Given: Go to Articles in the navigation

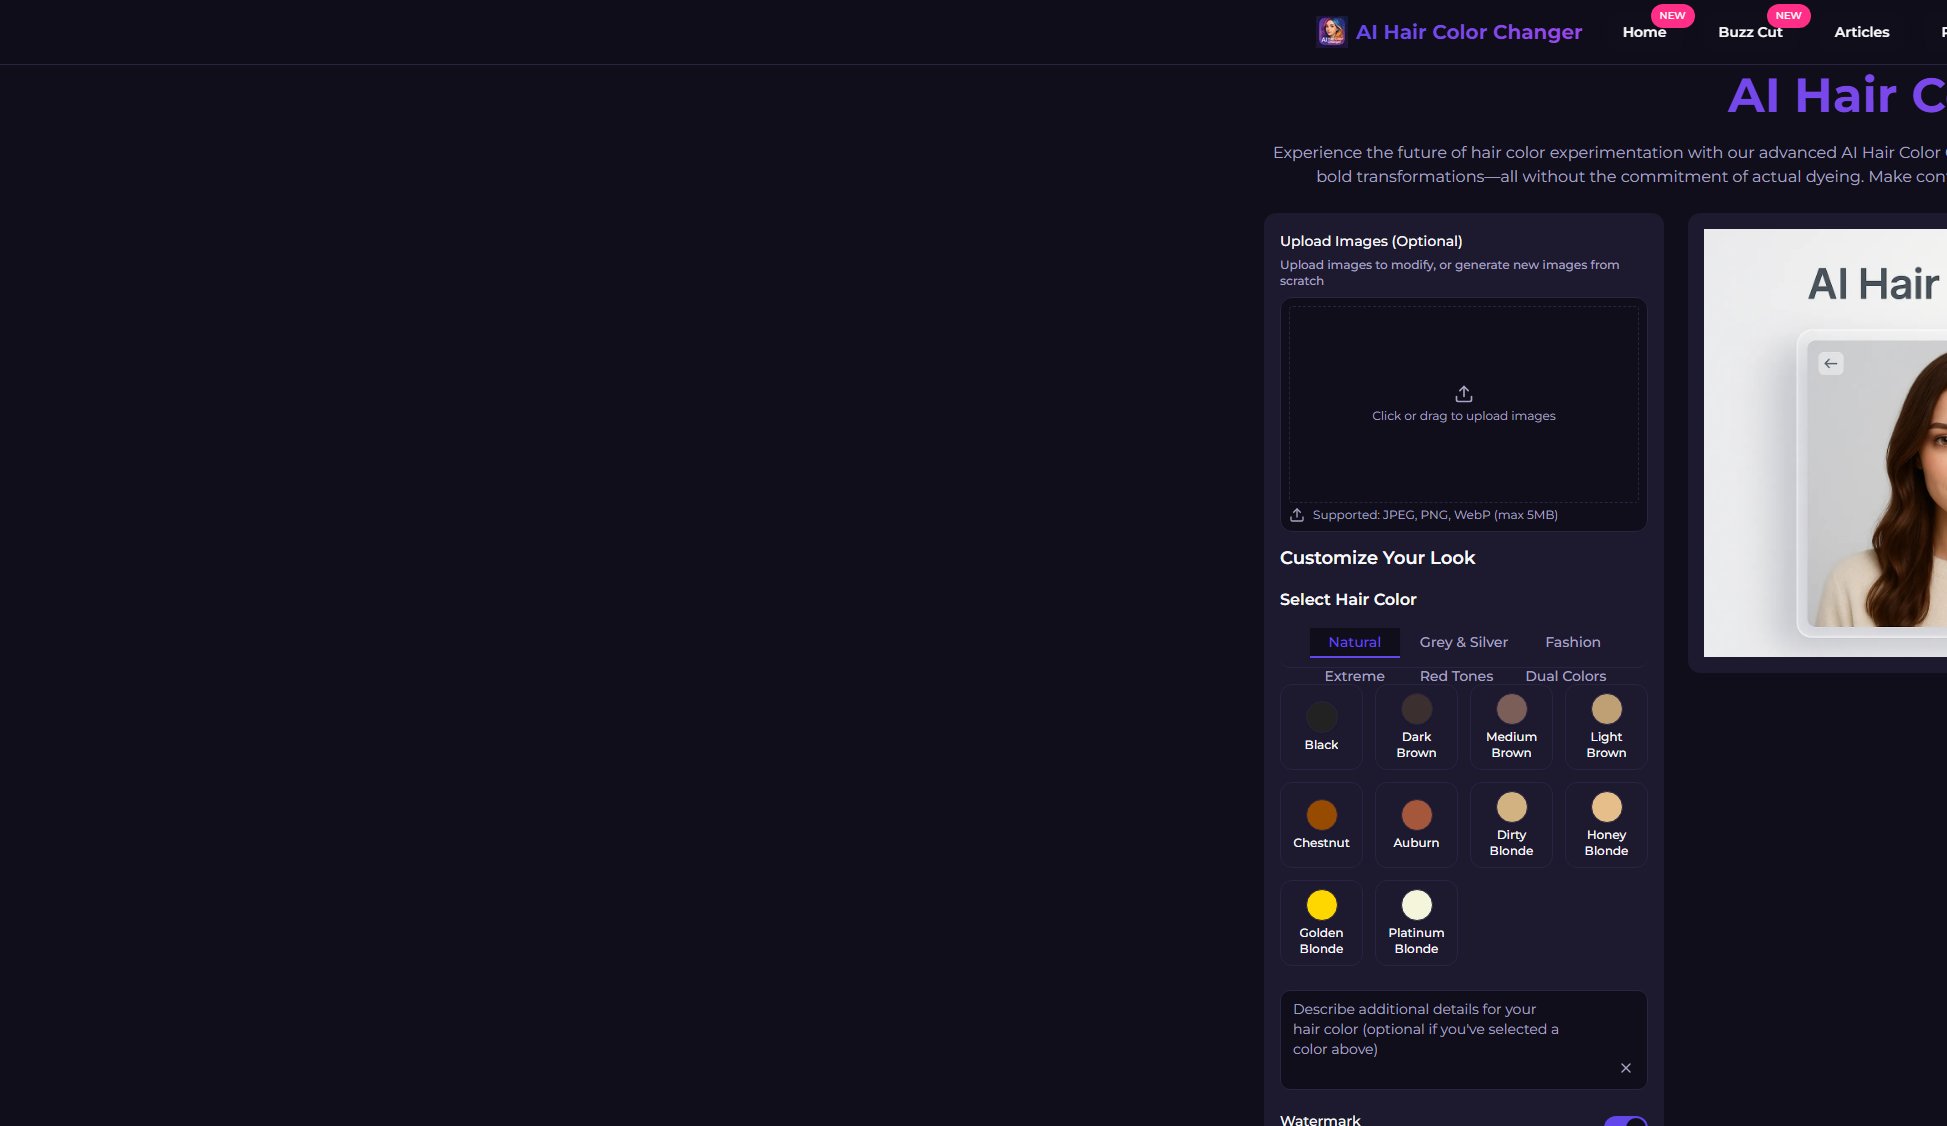Looking at the screenshot, I should pyautogui.click(x=1861, y=32).
